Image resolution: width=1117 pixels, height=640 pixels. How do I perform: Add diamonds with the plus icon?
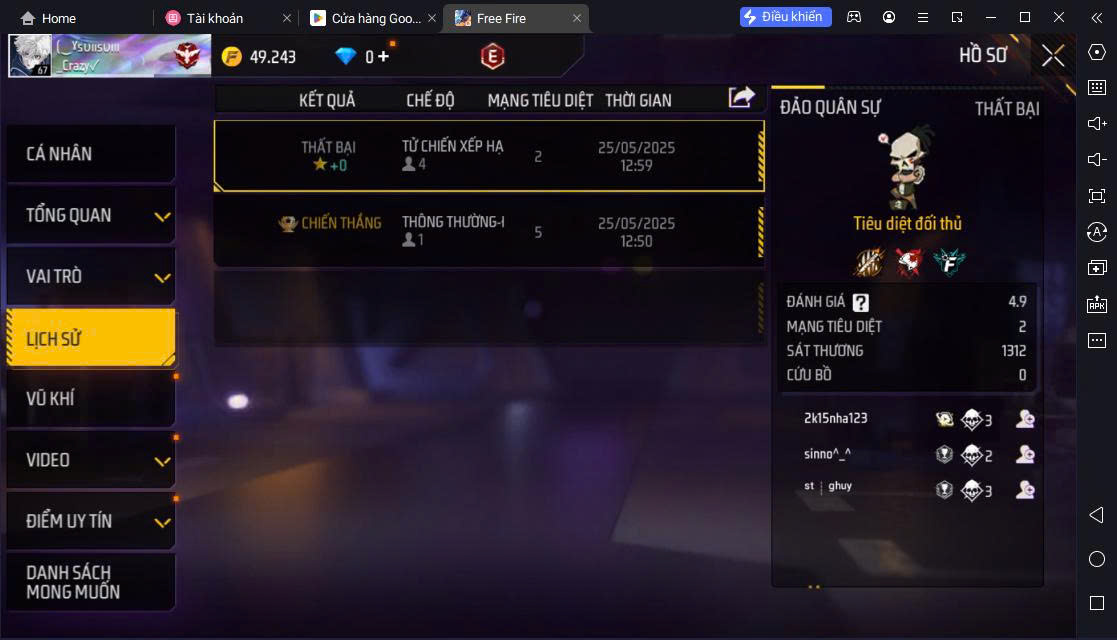(383, 56)
